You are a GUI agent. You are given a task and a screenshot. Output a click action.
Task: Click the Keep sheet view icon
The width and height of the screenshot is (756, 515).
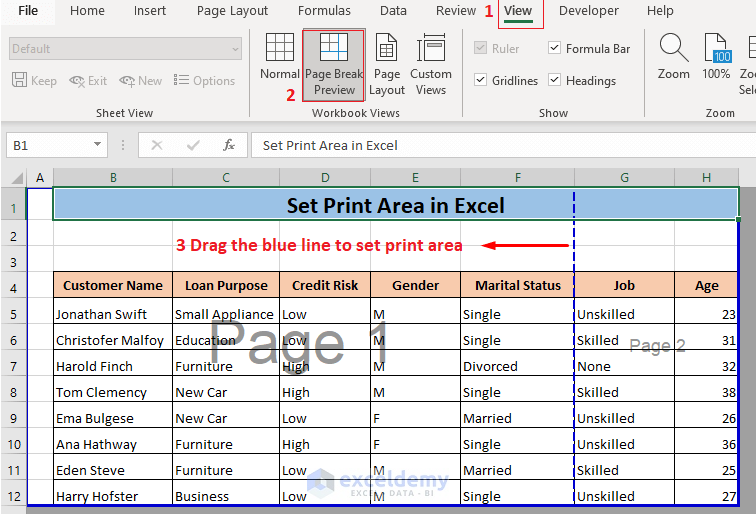[20, 80]
